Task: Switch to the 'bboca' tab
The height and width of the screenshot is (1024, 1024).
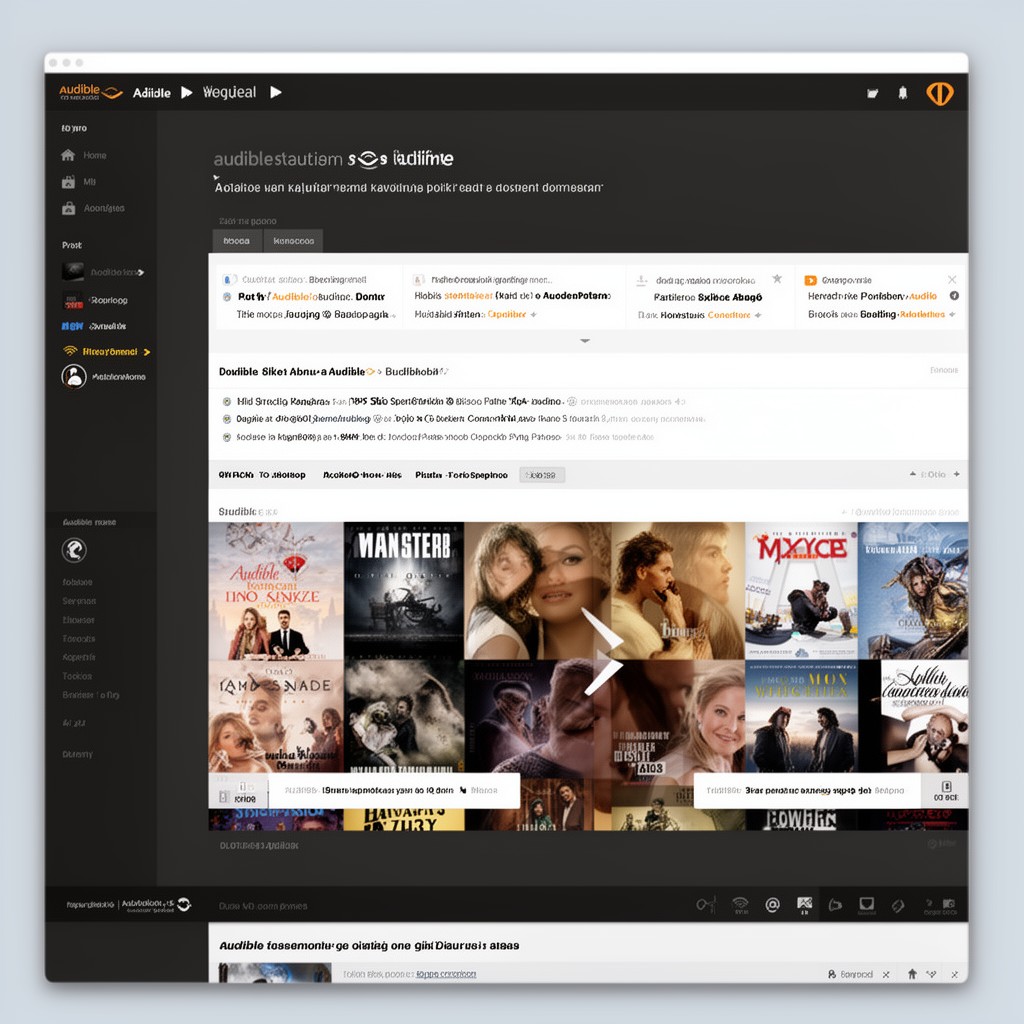Action: (236, 241)
